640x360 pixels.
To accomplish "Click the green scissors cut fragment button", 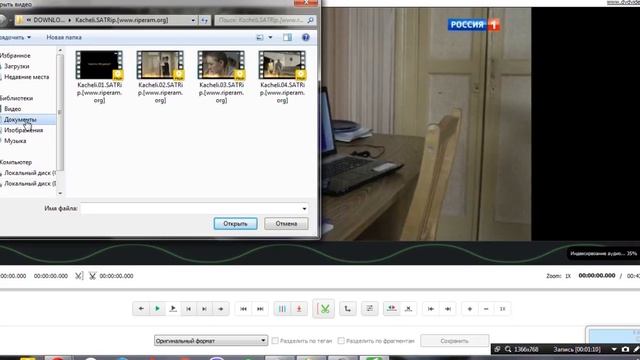I will click(324, 309).
